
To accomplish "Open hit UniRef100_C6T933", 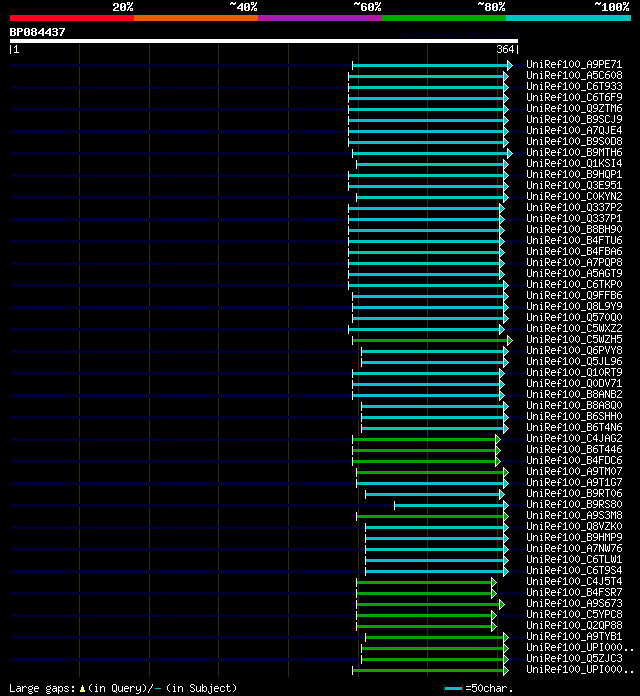I will click(x=574, y=87).
